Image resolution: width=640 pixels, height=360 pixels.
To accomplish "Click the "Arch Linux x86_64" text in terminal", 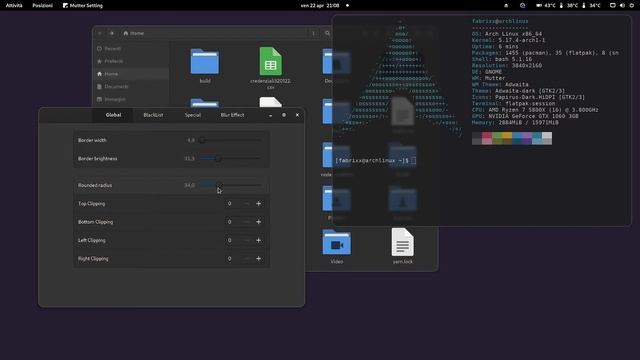I will pyautogui.click(x=513, y=34).
